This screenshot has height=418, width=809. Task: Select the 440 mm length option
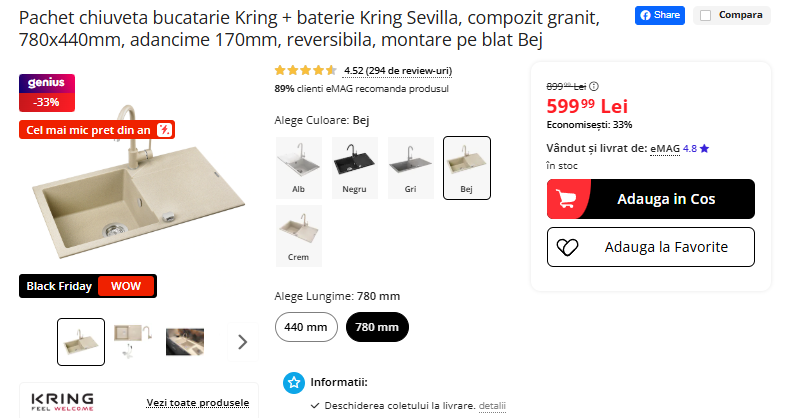coord(306,327)
